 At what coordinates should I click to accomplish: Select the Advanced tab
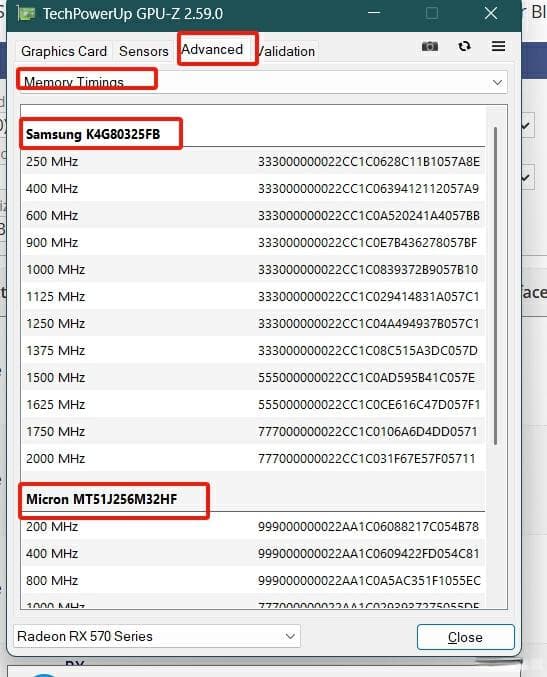(x=212, y=50)
